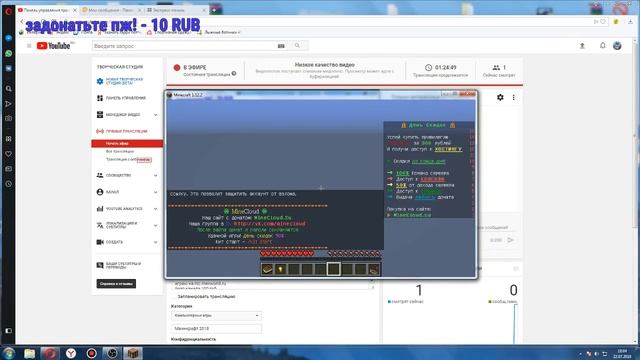This screenshot has height=360, width=640.
Task: Open the speed dial grid icon in sidebar
Action: coord(8,139)
